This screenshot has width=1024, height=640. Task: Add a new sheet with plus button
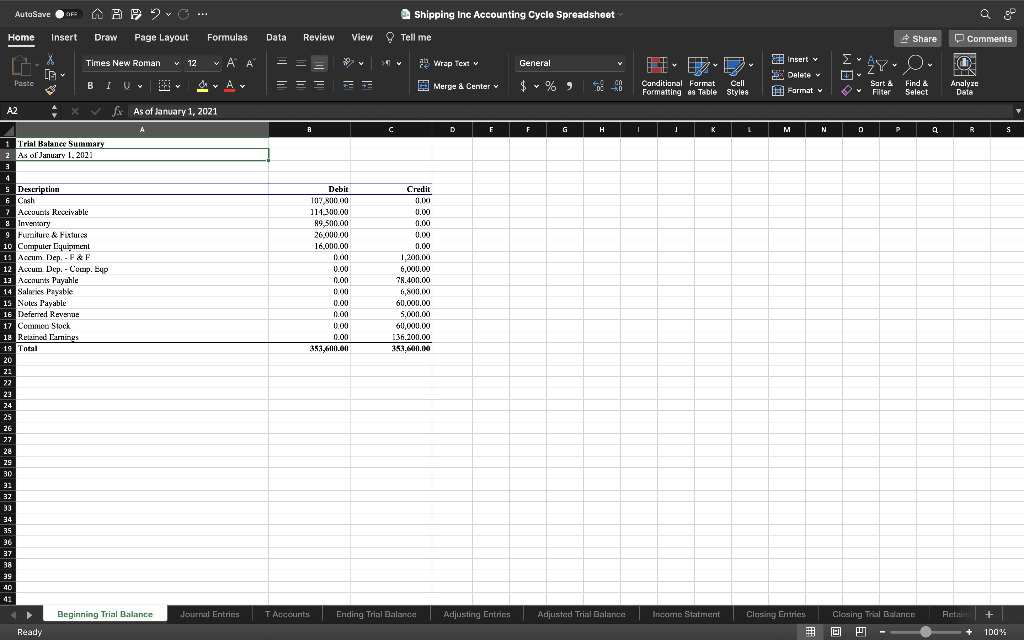[x=989, y=615]
